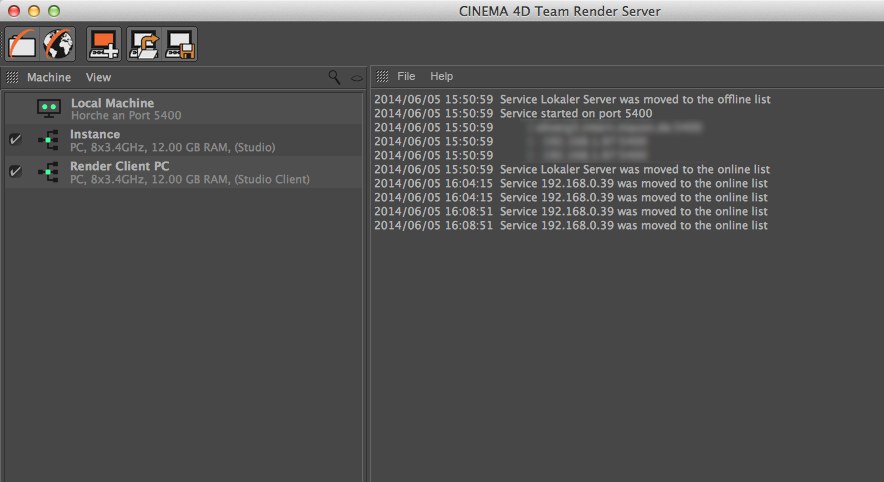Click the log panel grip handle
Screen dimensions: 884x482
coord(382,76)
